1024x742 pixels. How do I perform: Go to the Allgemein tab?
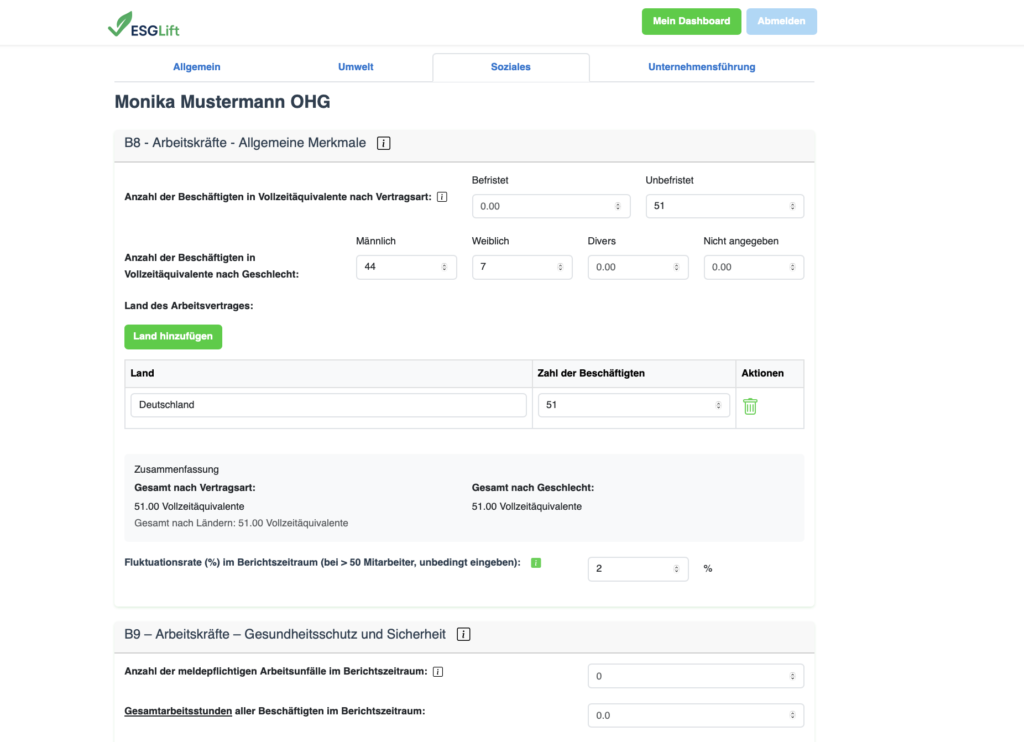point(196,65)
